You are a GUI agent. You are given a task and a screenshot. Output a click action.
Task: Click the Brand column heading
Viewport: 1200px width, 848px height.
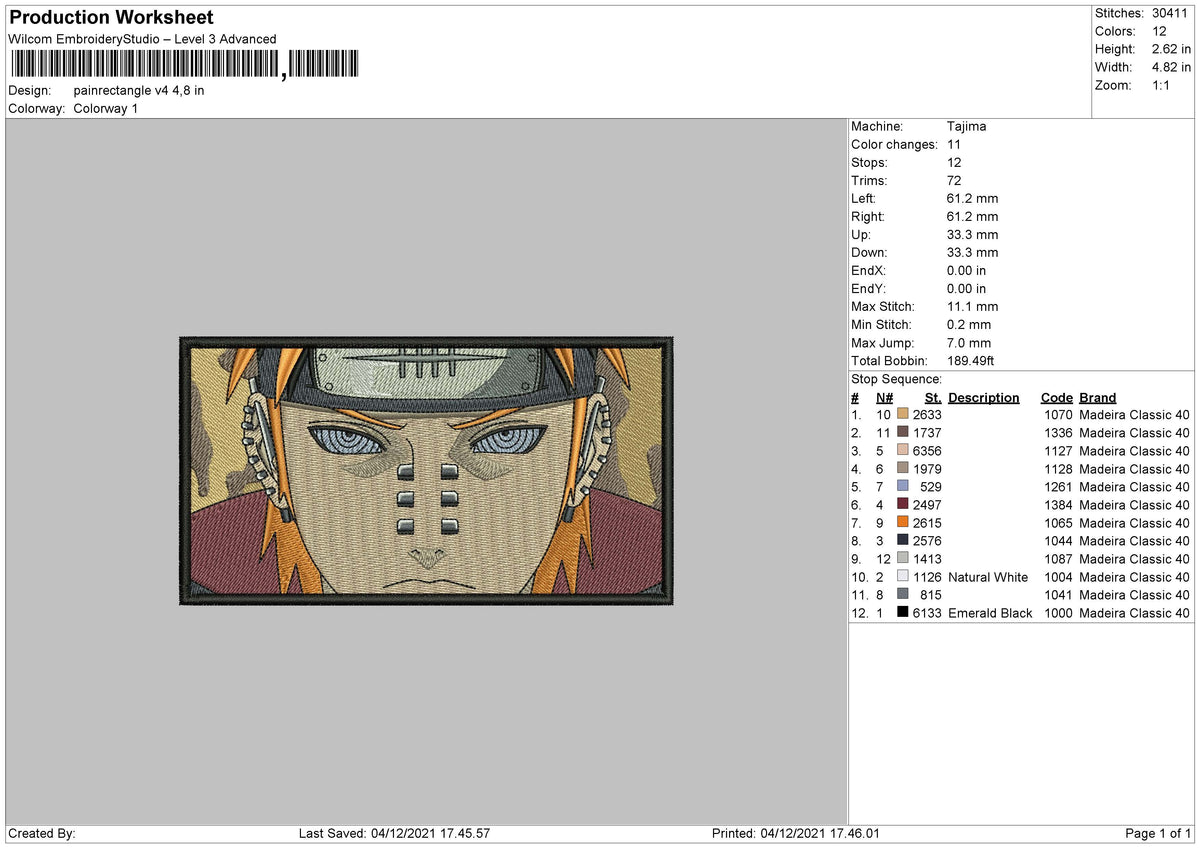1097,397
